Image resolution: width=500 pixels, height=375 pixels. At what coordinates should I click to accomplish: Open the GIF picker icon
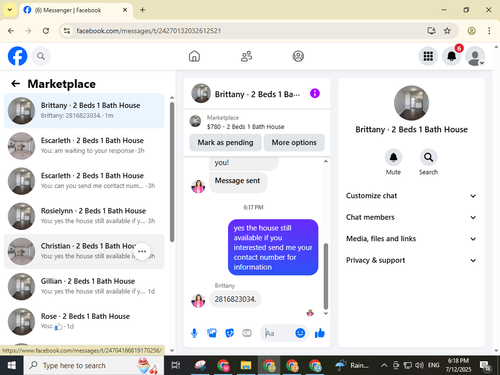click(x=247, y=333)
